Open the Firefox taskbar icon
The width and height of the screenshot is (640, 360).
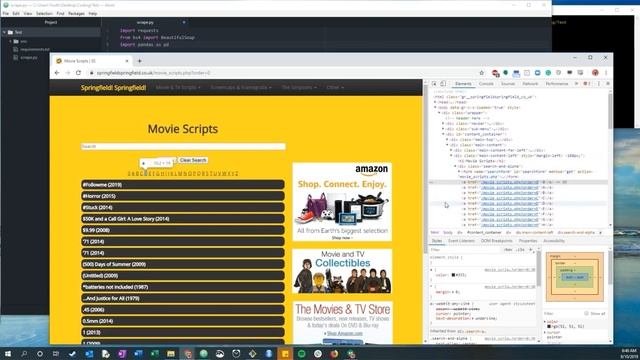click(334, 353)
